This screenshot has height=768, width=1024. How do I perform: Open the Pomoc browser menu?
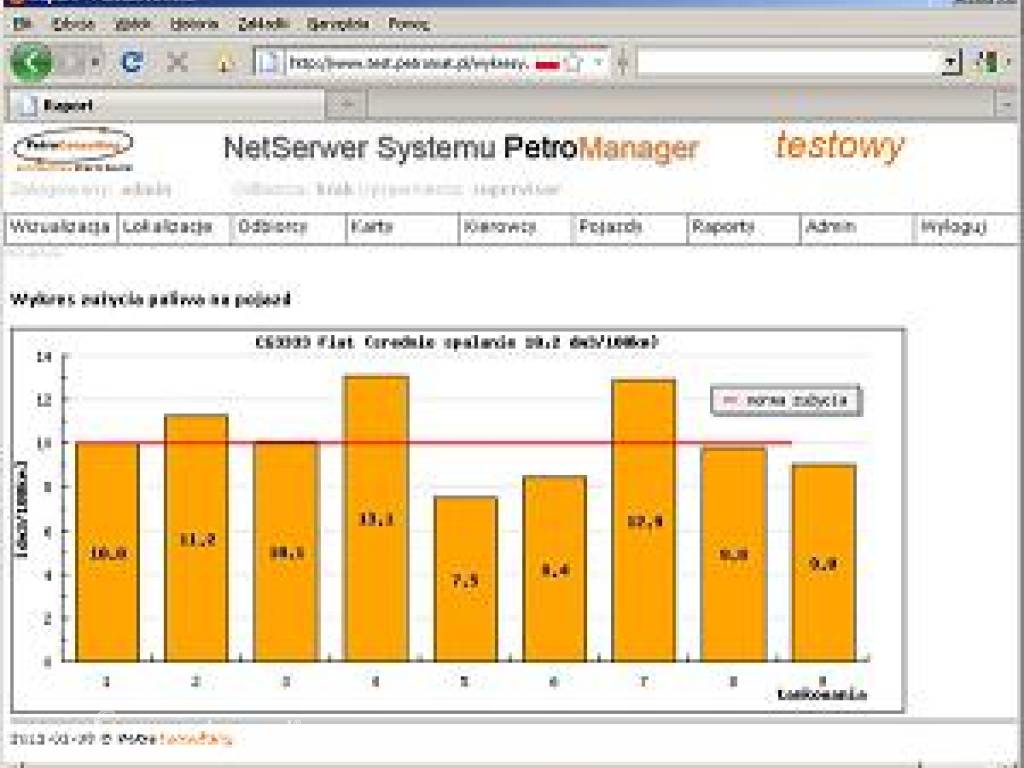coord(409,24)
